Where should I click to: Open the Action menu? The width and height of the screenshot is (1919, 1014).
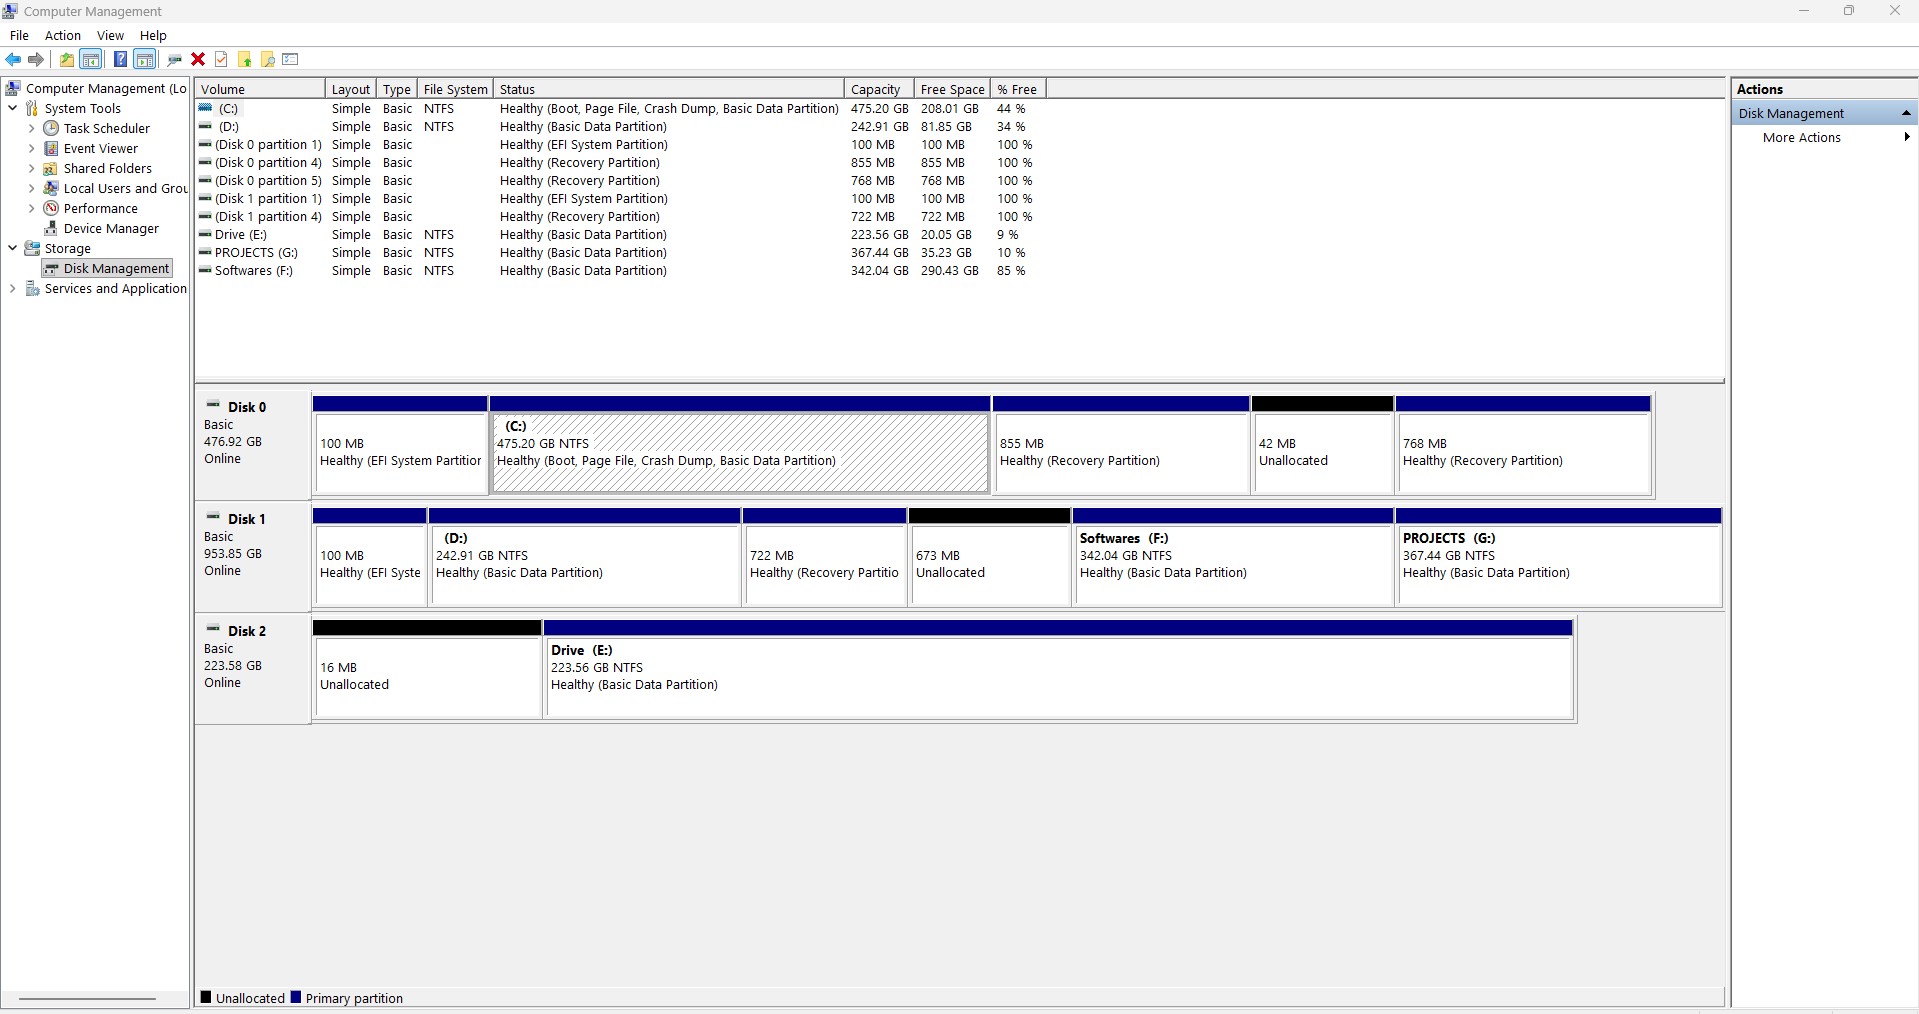coord(63,35)
